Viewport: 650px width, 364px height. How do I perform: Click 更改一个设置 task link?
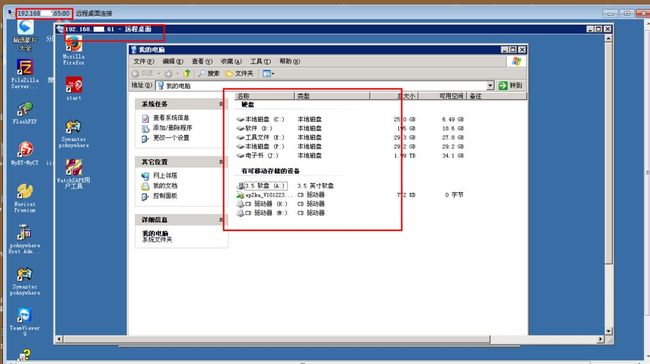pos(166,138)
